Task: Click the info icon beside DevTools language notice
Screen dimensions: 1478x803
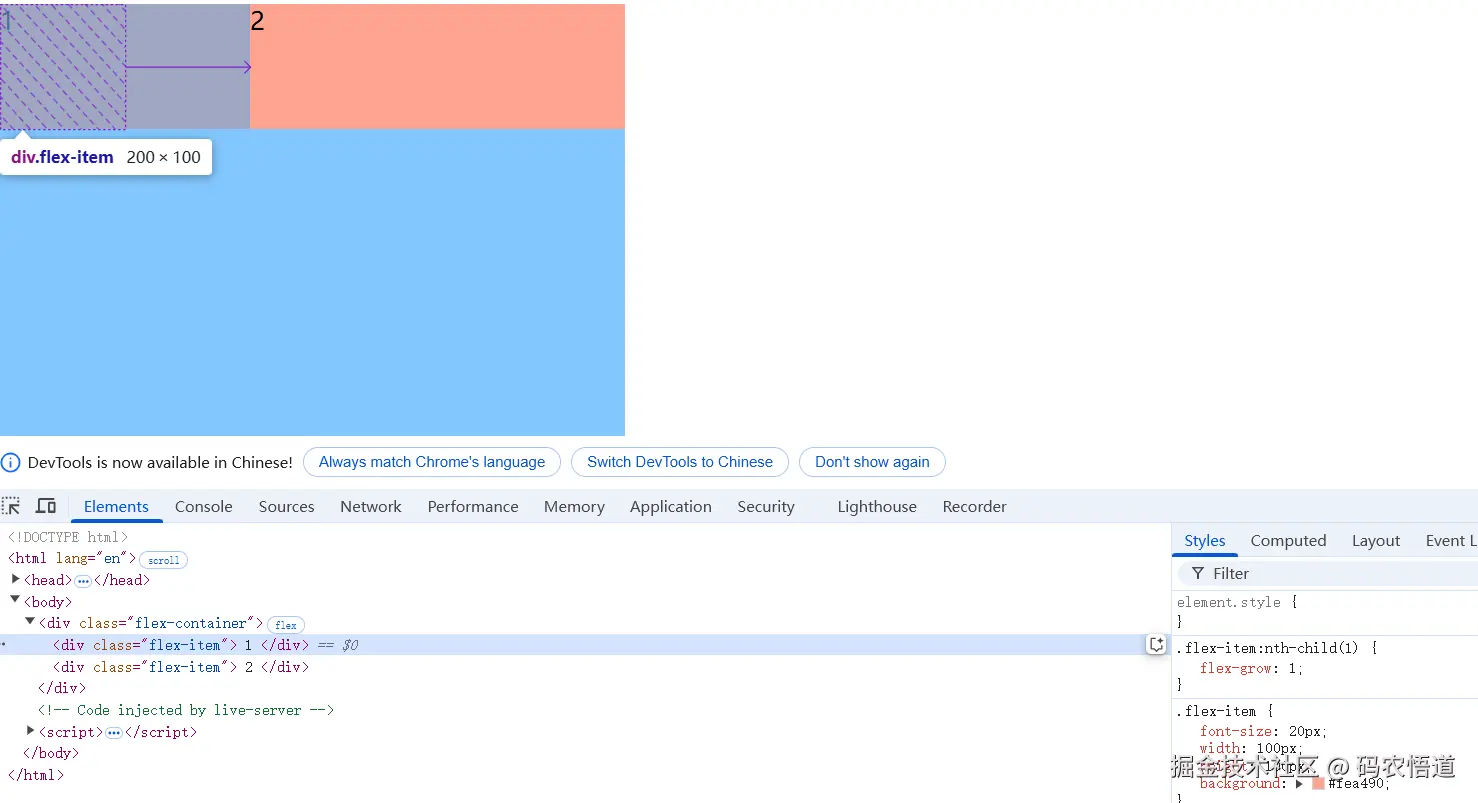Action: click(11, 462)
